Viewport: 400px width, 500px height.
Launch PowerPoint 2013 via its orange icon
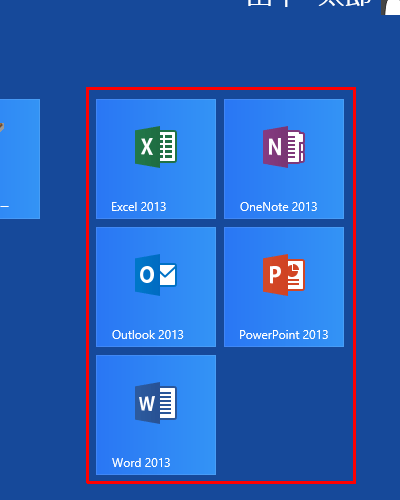click(284, 275)
